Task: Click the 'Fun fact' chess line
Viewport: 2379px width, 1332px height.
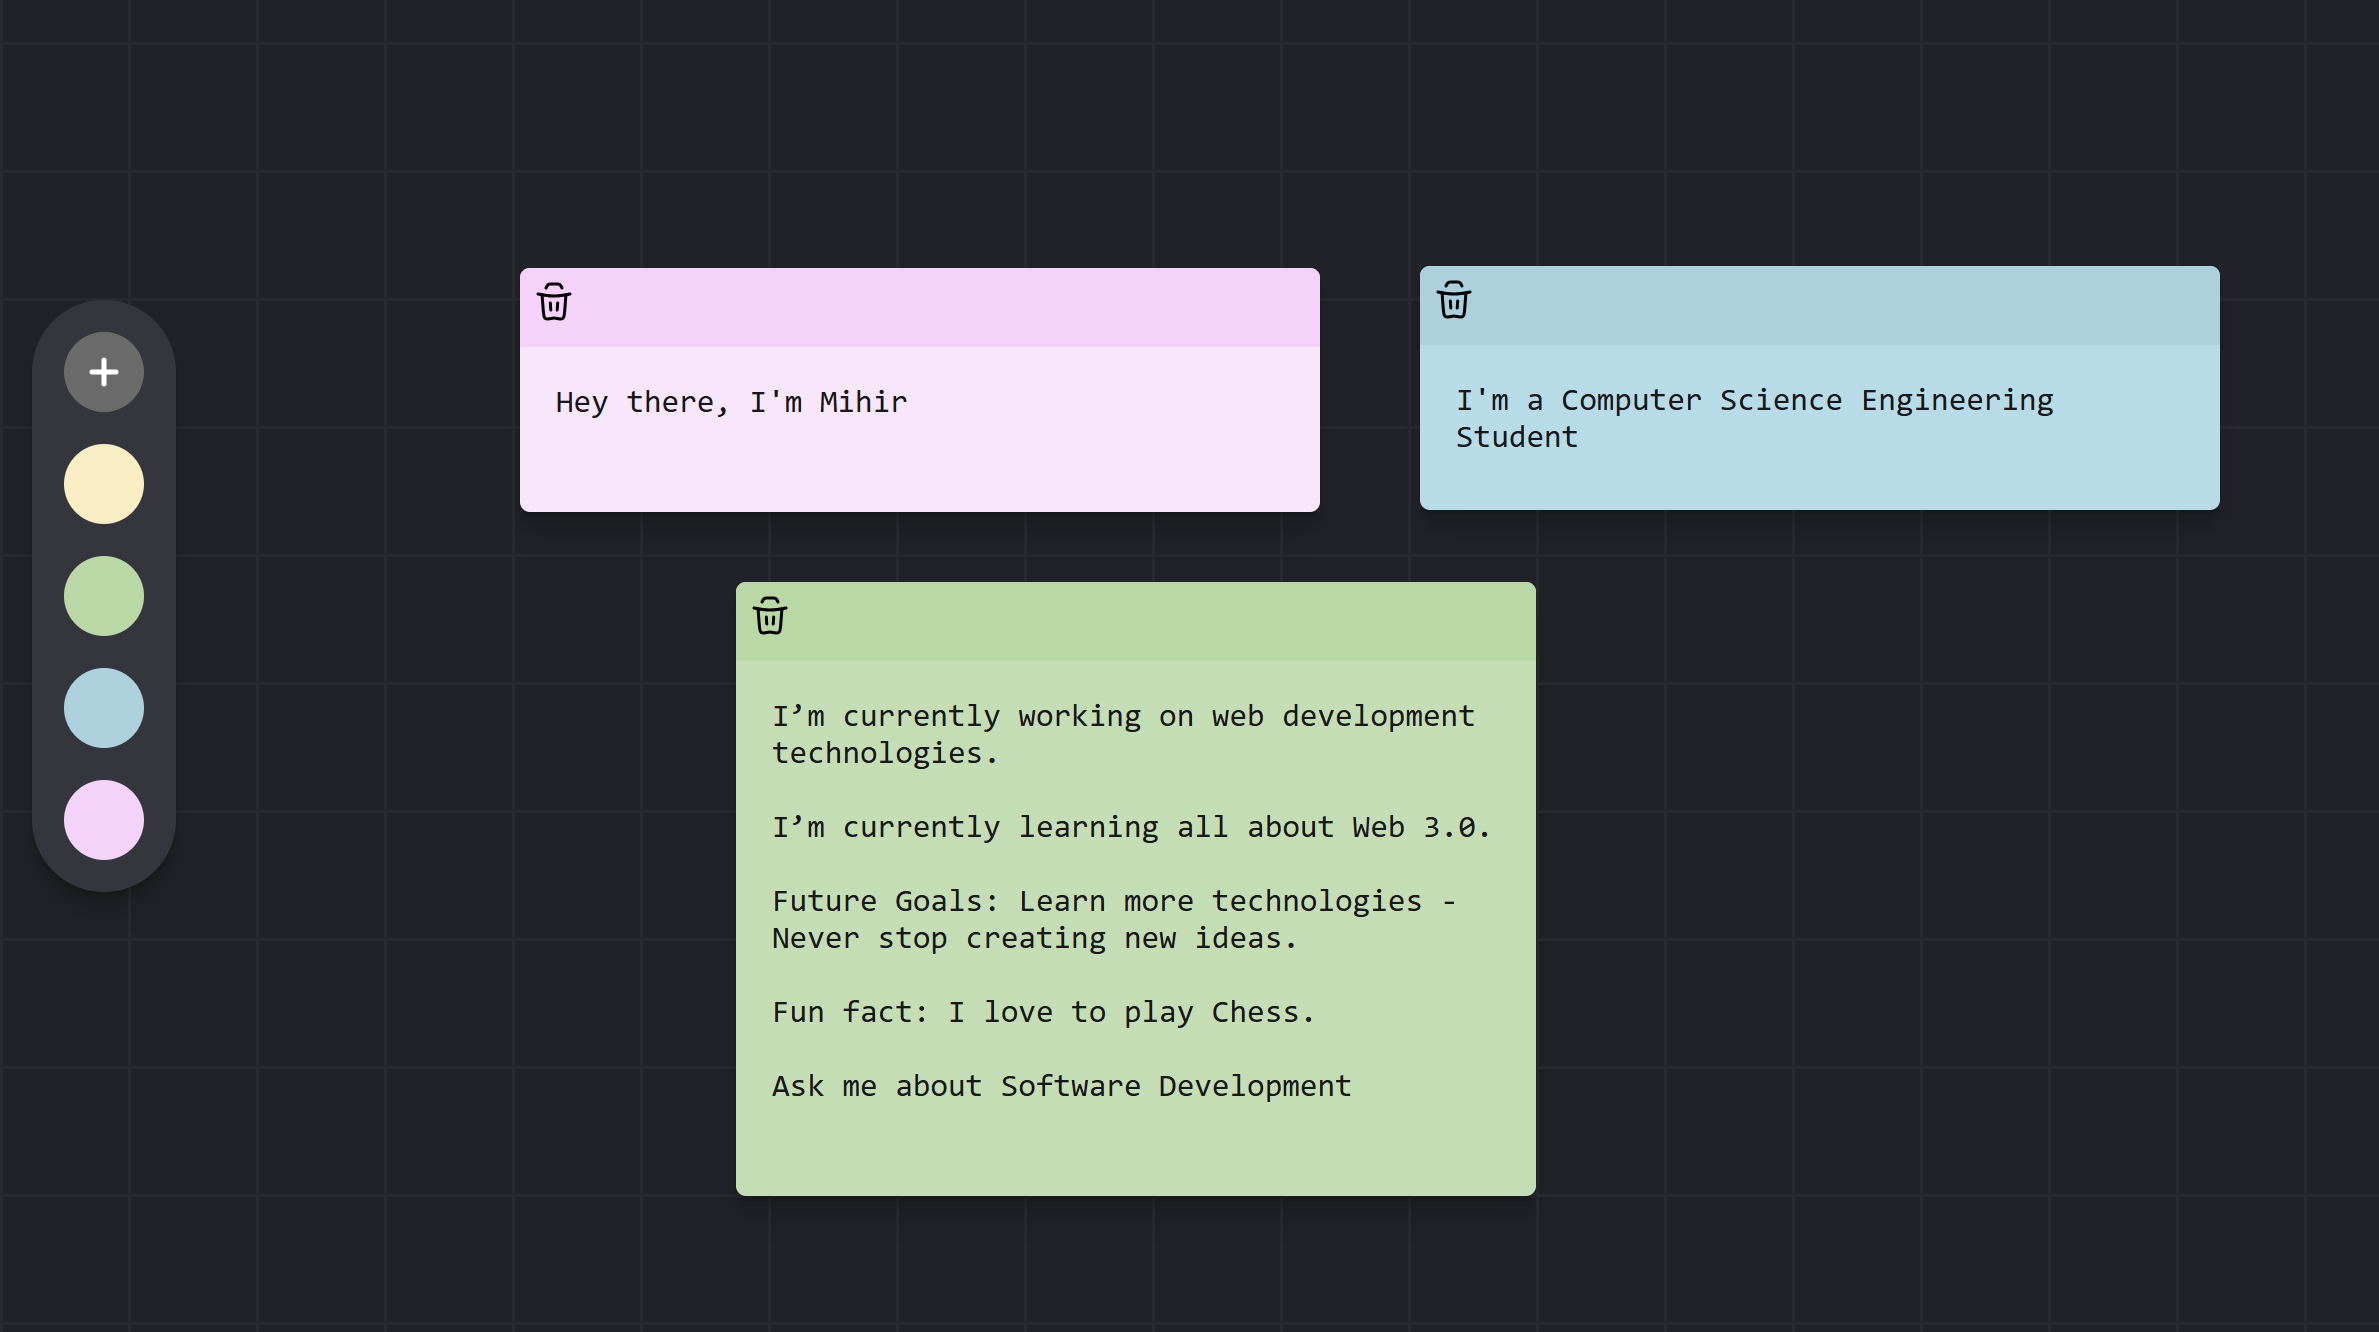Action: click(x=1042, y=1012)
